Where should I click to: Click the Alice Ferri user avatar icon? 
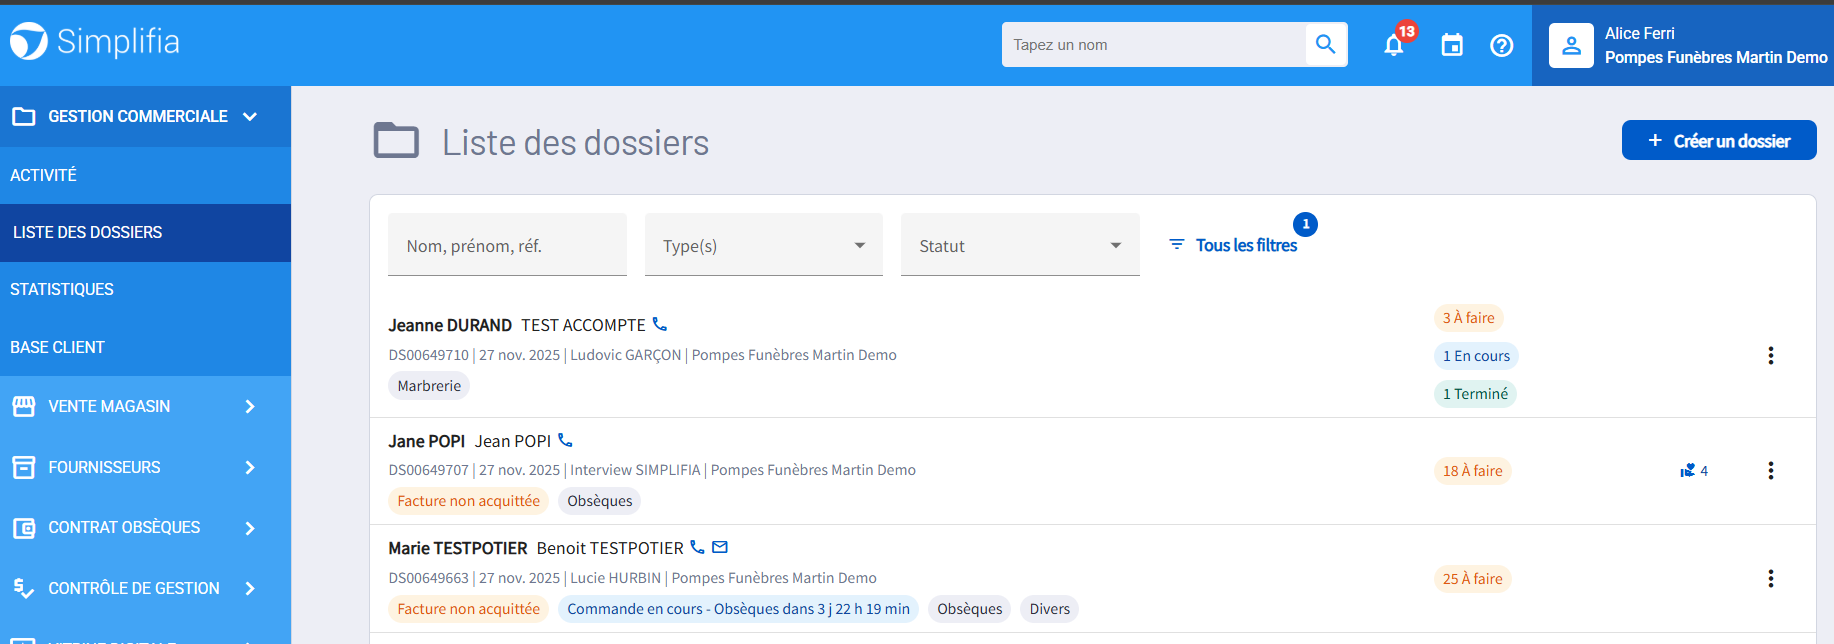point(1571,45)
